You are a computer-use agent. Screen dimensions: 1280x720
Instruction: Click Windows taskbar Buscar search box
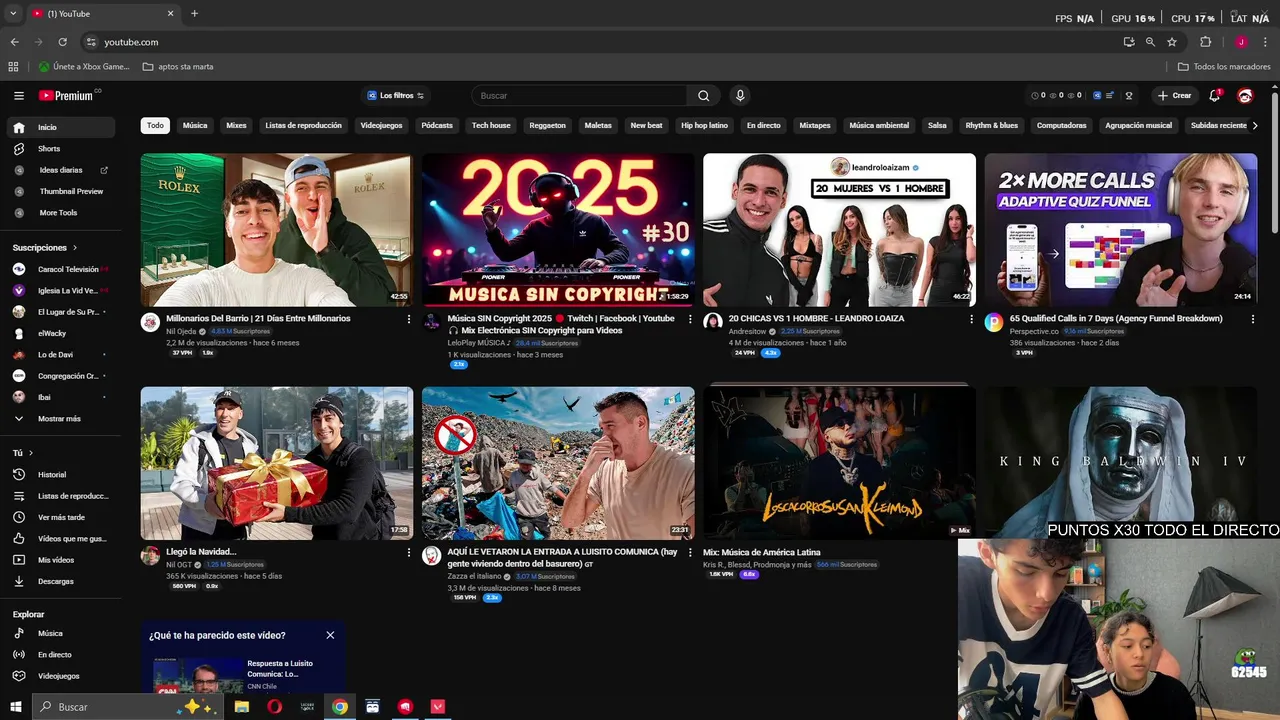[128, 707]
